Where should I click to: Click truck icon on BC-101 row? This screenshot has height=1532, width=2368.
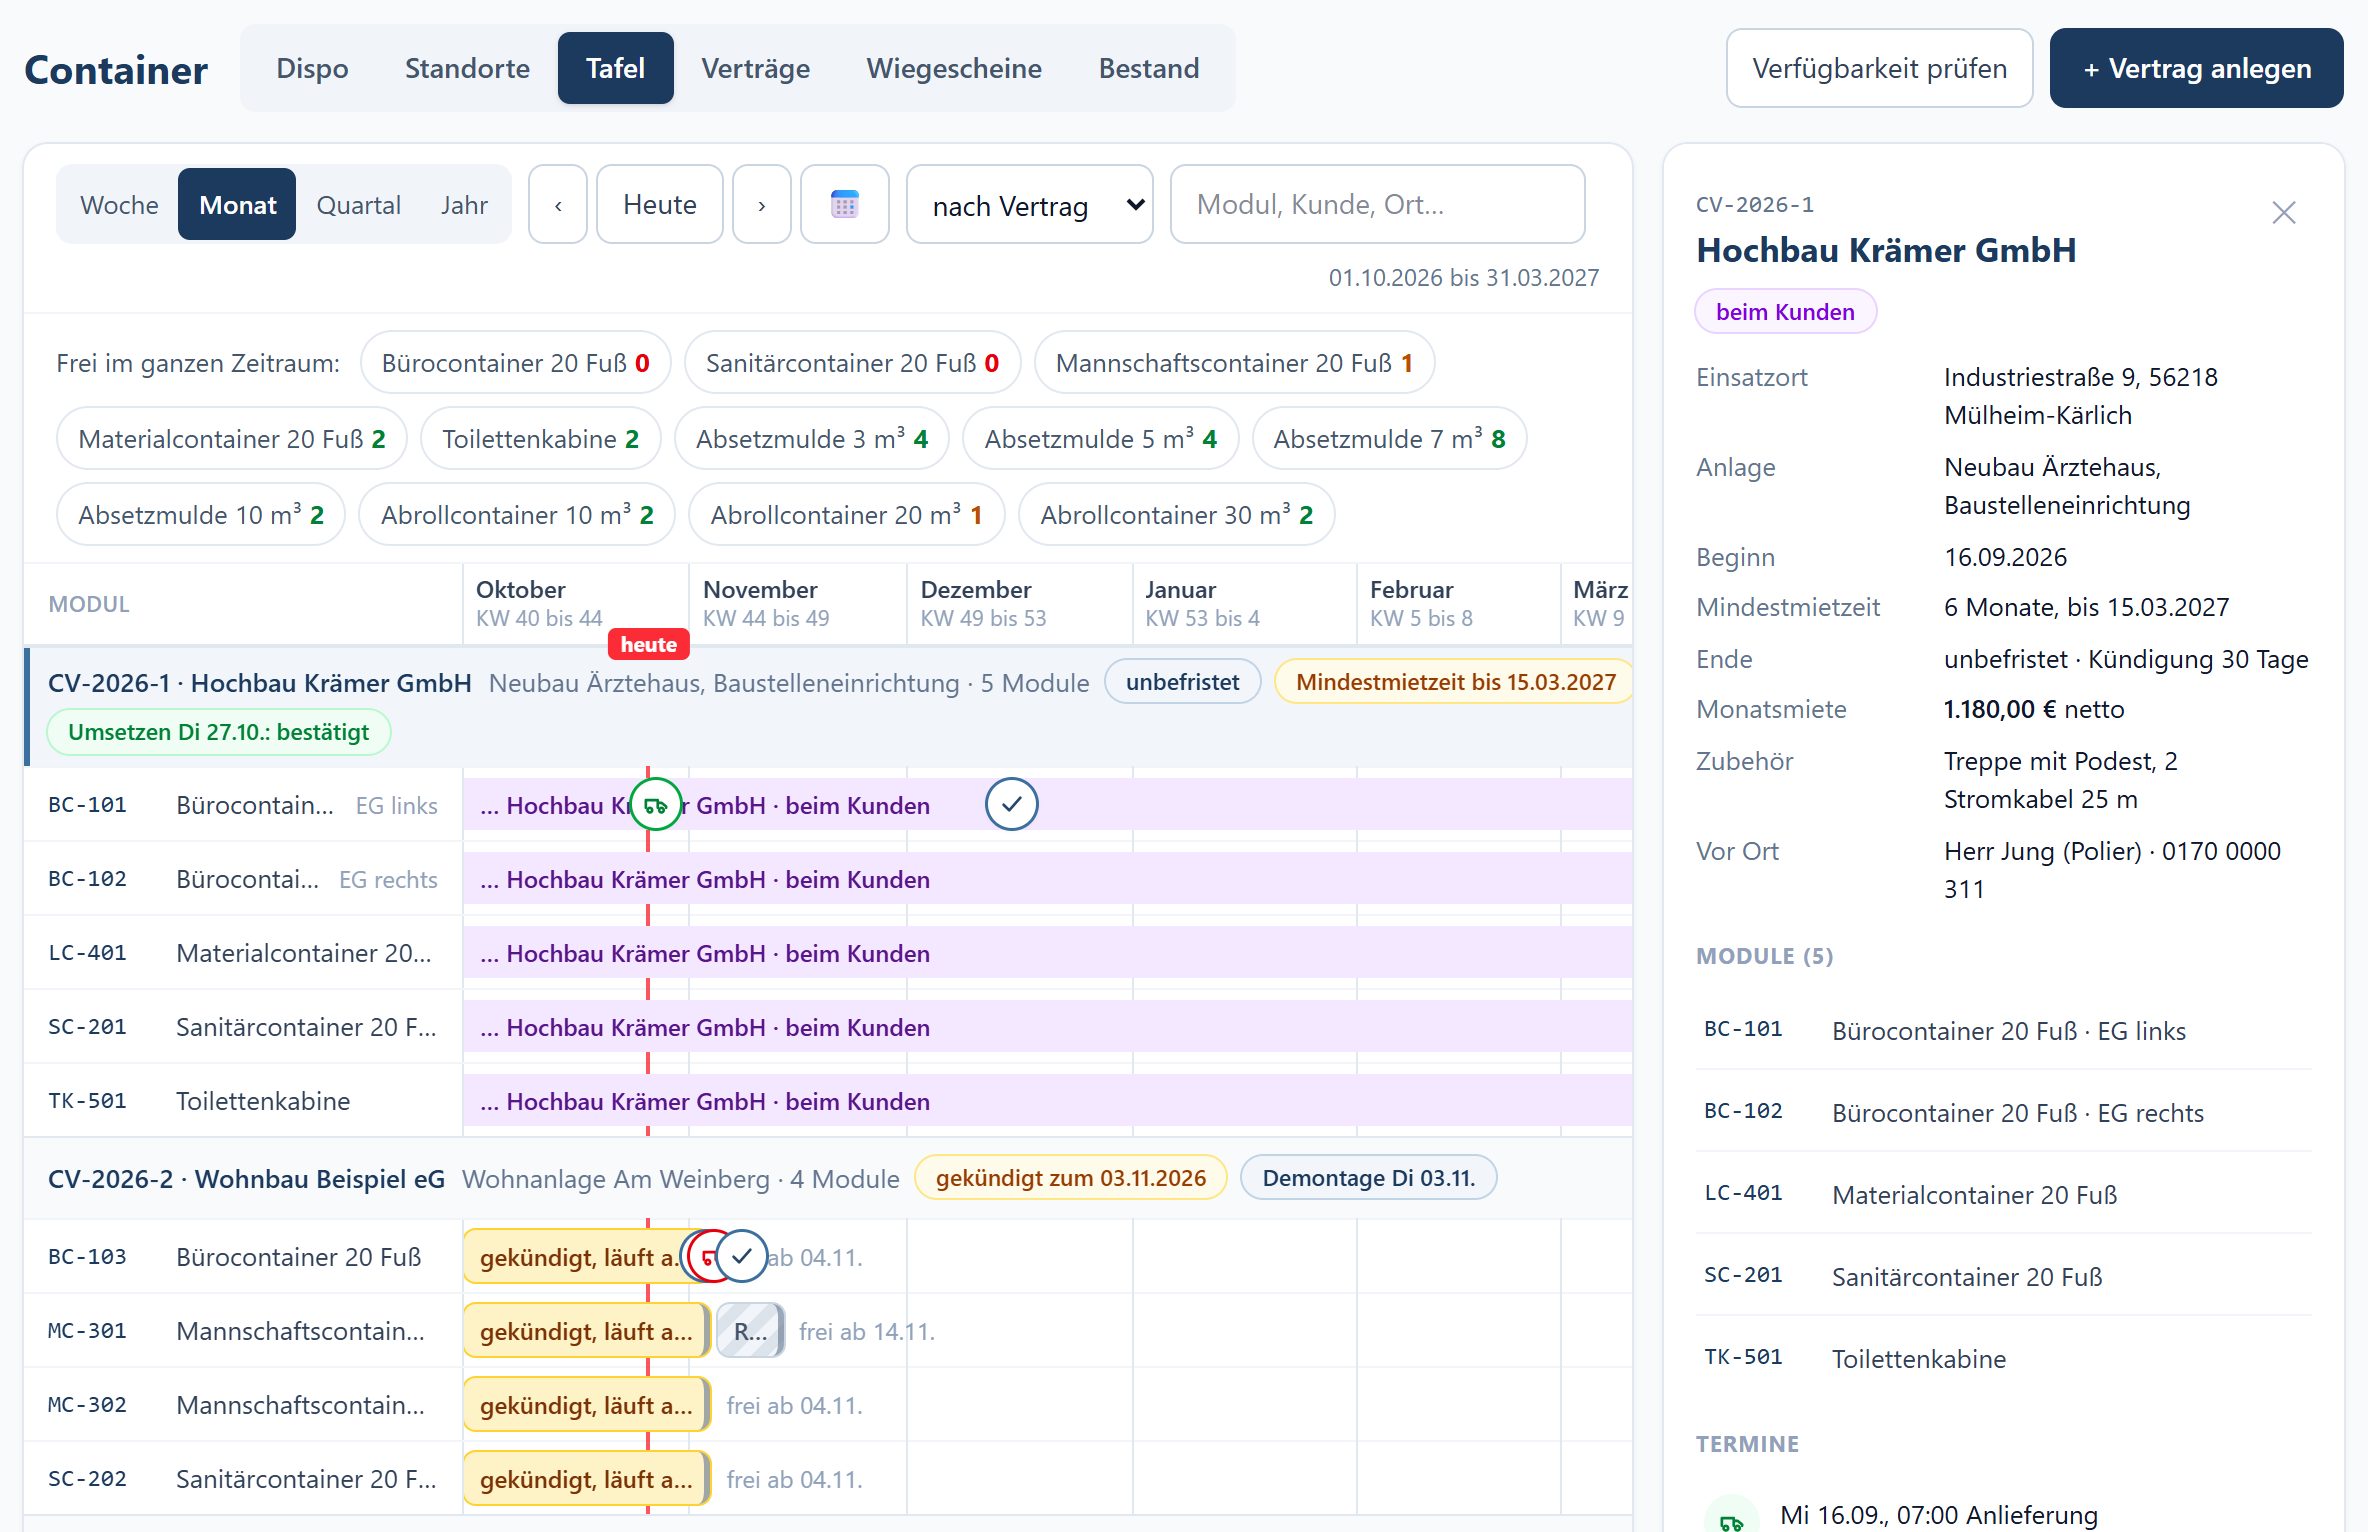pos(656,805)
